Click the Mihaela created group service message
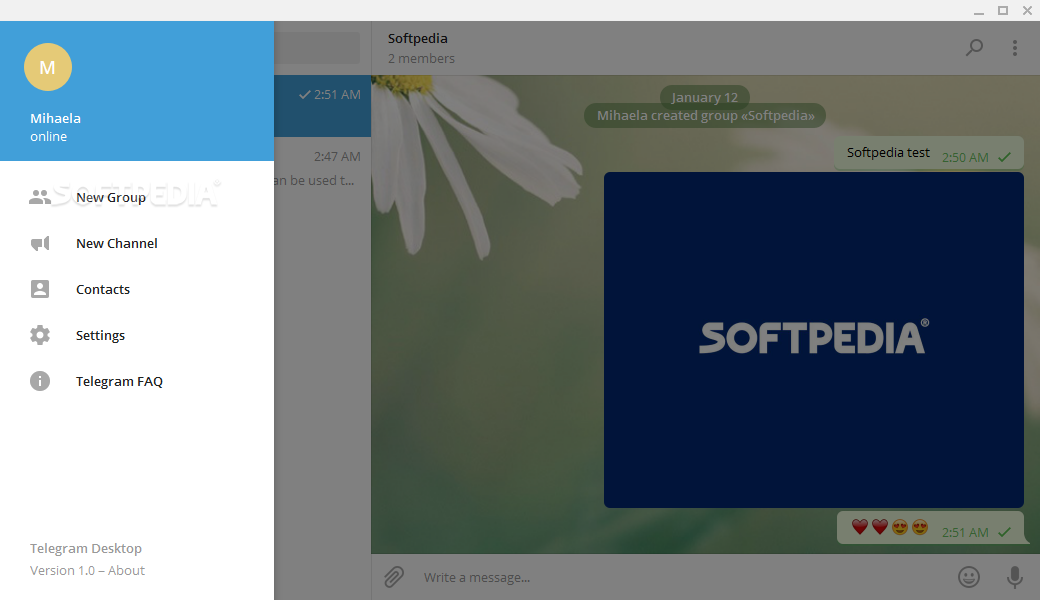 point(705,115)
